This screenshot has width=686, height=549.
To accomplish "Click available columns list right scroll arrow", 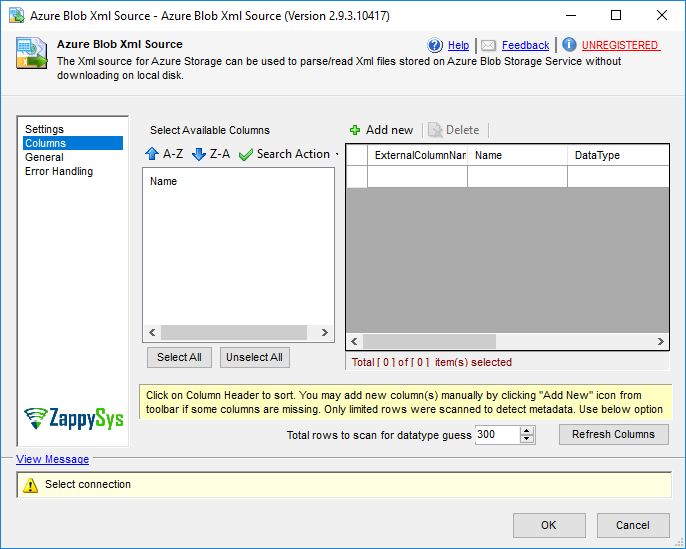I will point(324,332).
